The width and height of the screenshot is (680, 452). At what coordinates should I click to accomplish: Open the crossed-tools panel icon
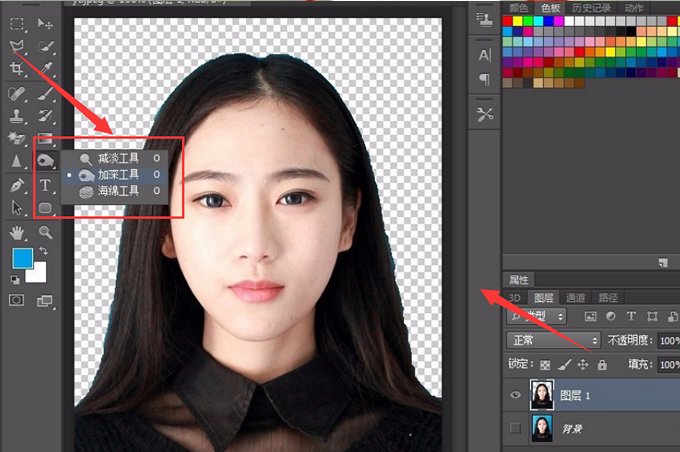pos(484,115)
